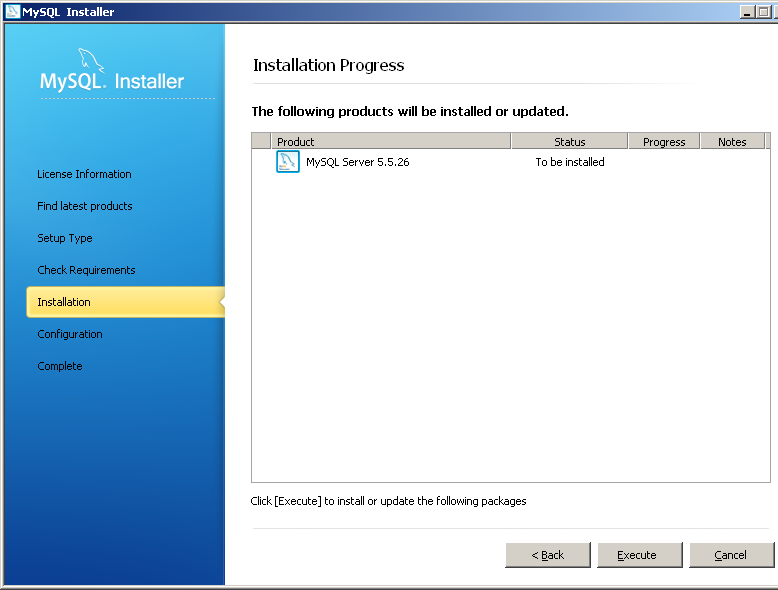Viewport: 778px width, 590px height.
Task: Open the Check Requirements step
Action: pos(86,270)
